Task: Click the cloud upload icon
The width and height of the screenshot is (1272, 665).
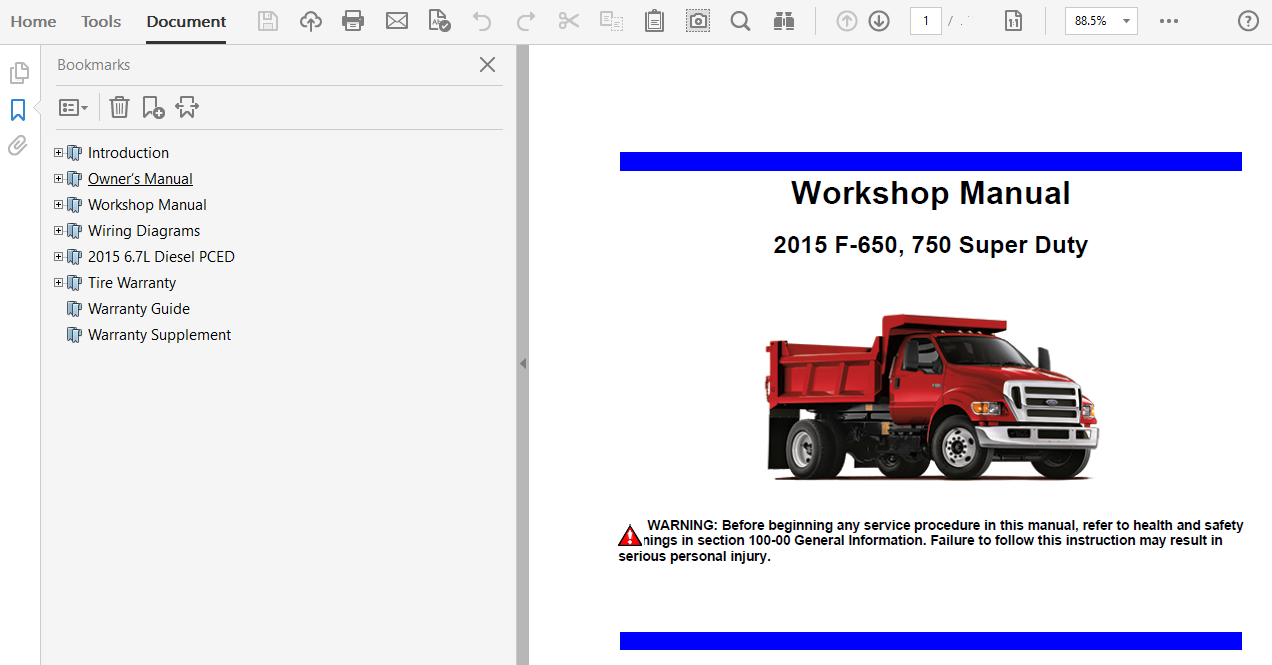Action: (311, 21)
